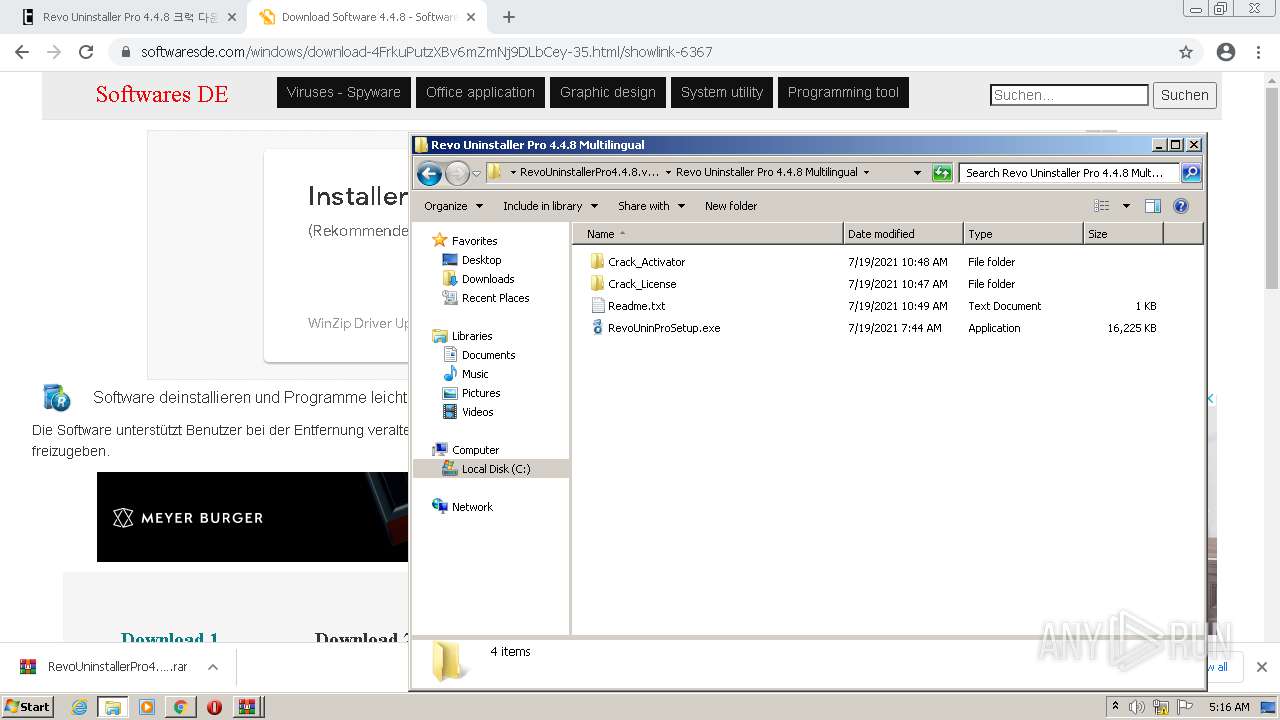1280x720 pixels.
Task: Open Explorer help icon
Action: tap(1181, 206)
